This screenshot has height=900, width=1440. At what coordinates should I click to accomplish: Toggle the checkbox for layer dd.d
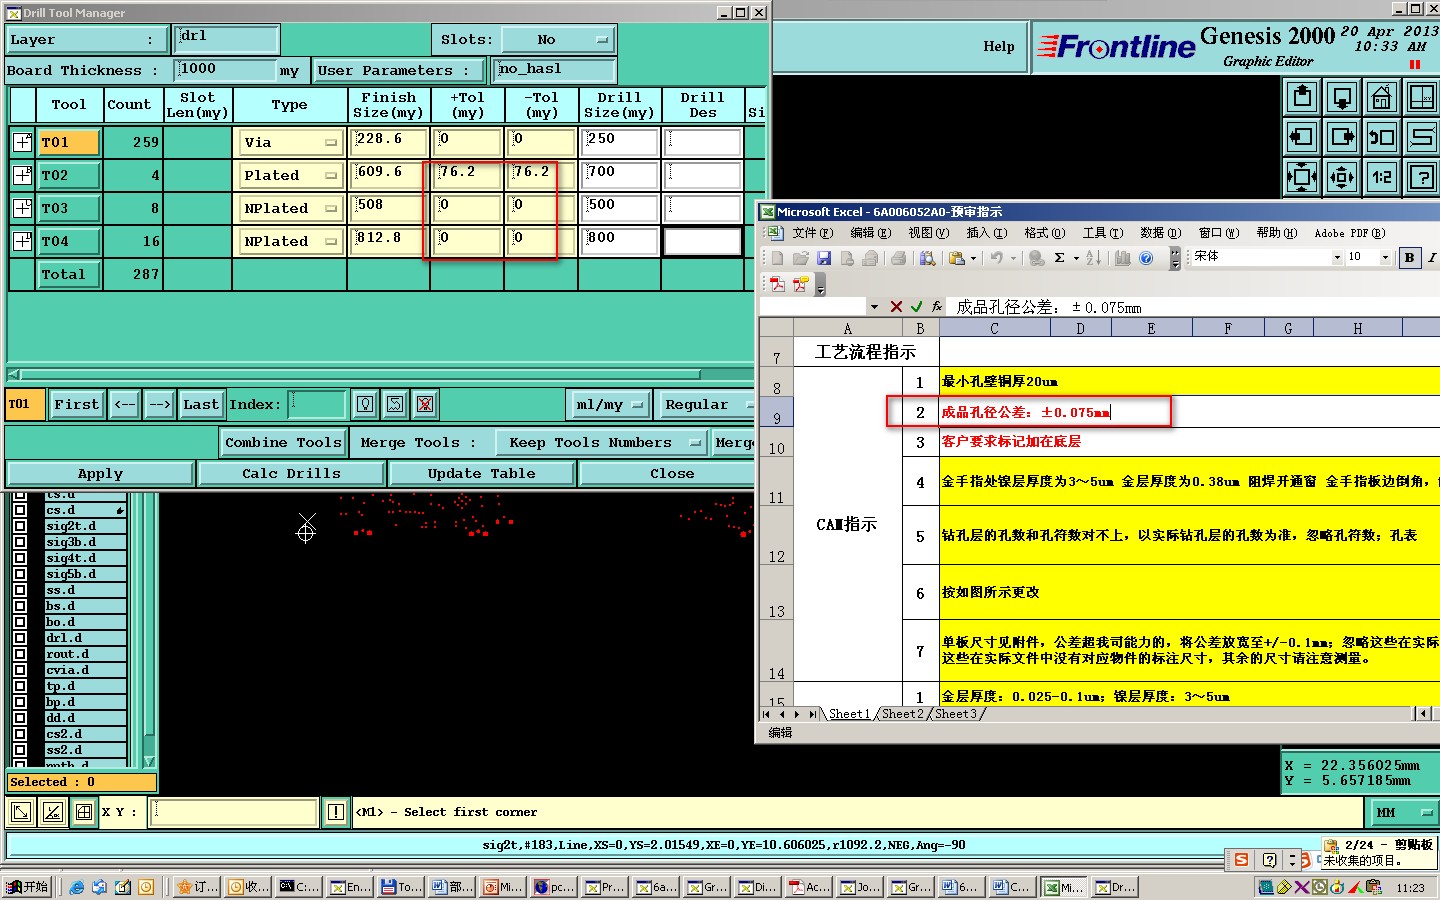point(20,718)
